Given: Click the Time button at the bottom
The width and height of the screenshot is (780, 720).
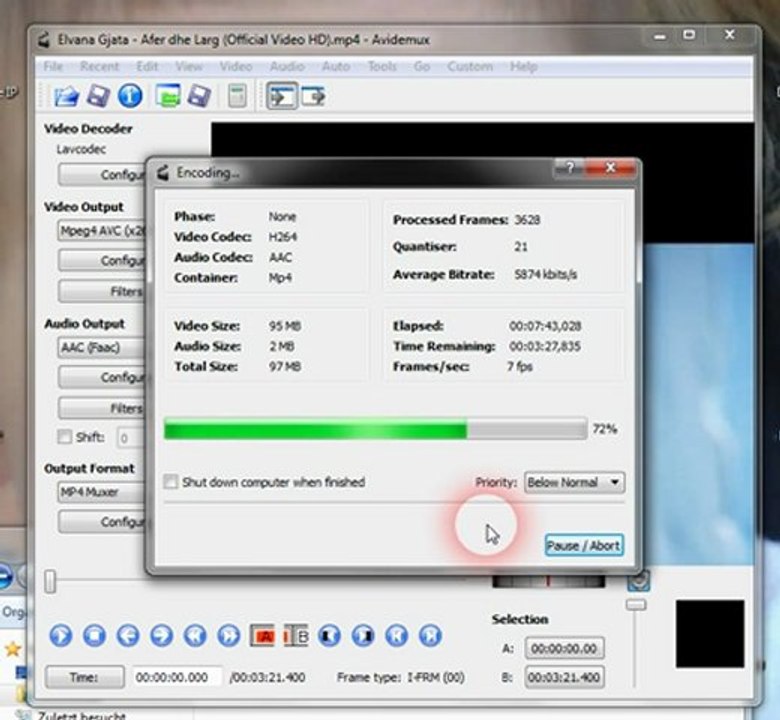Looking at the screenshot, I should point(85,677).
